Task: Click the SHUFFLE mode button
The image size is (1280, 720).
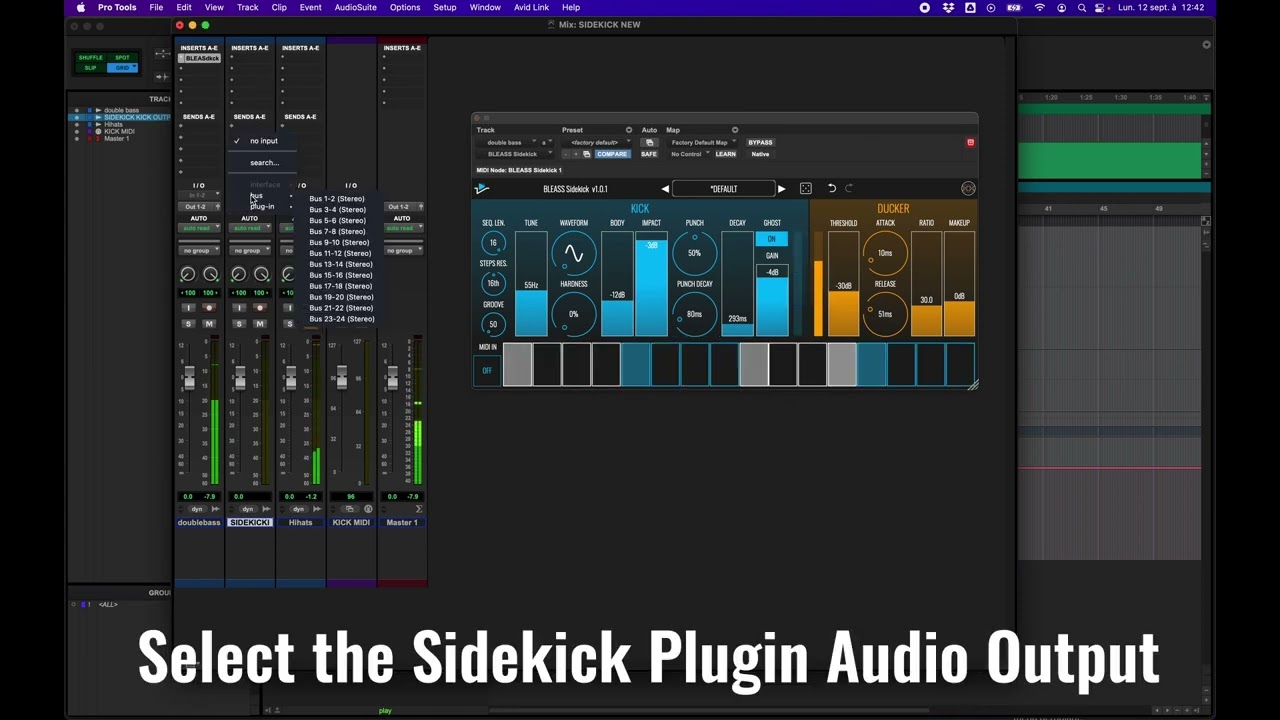Action: click(x=91, y=58)
